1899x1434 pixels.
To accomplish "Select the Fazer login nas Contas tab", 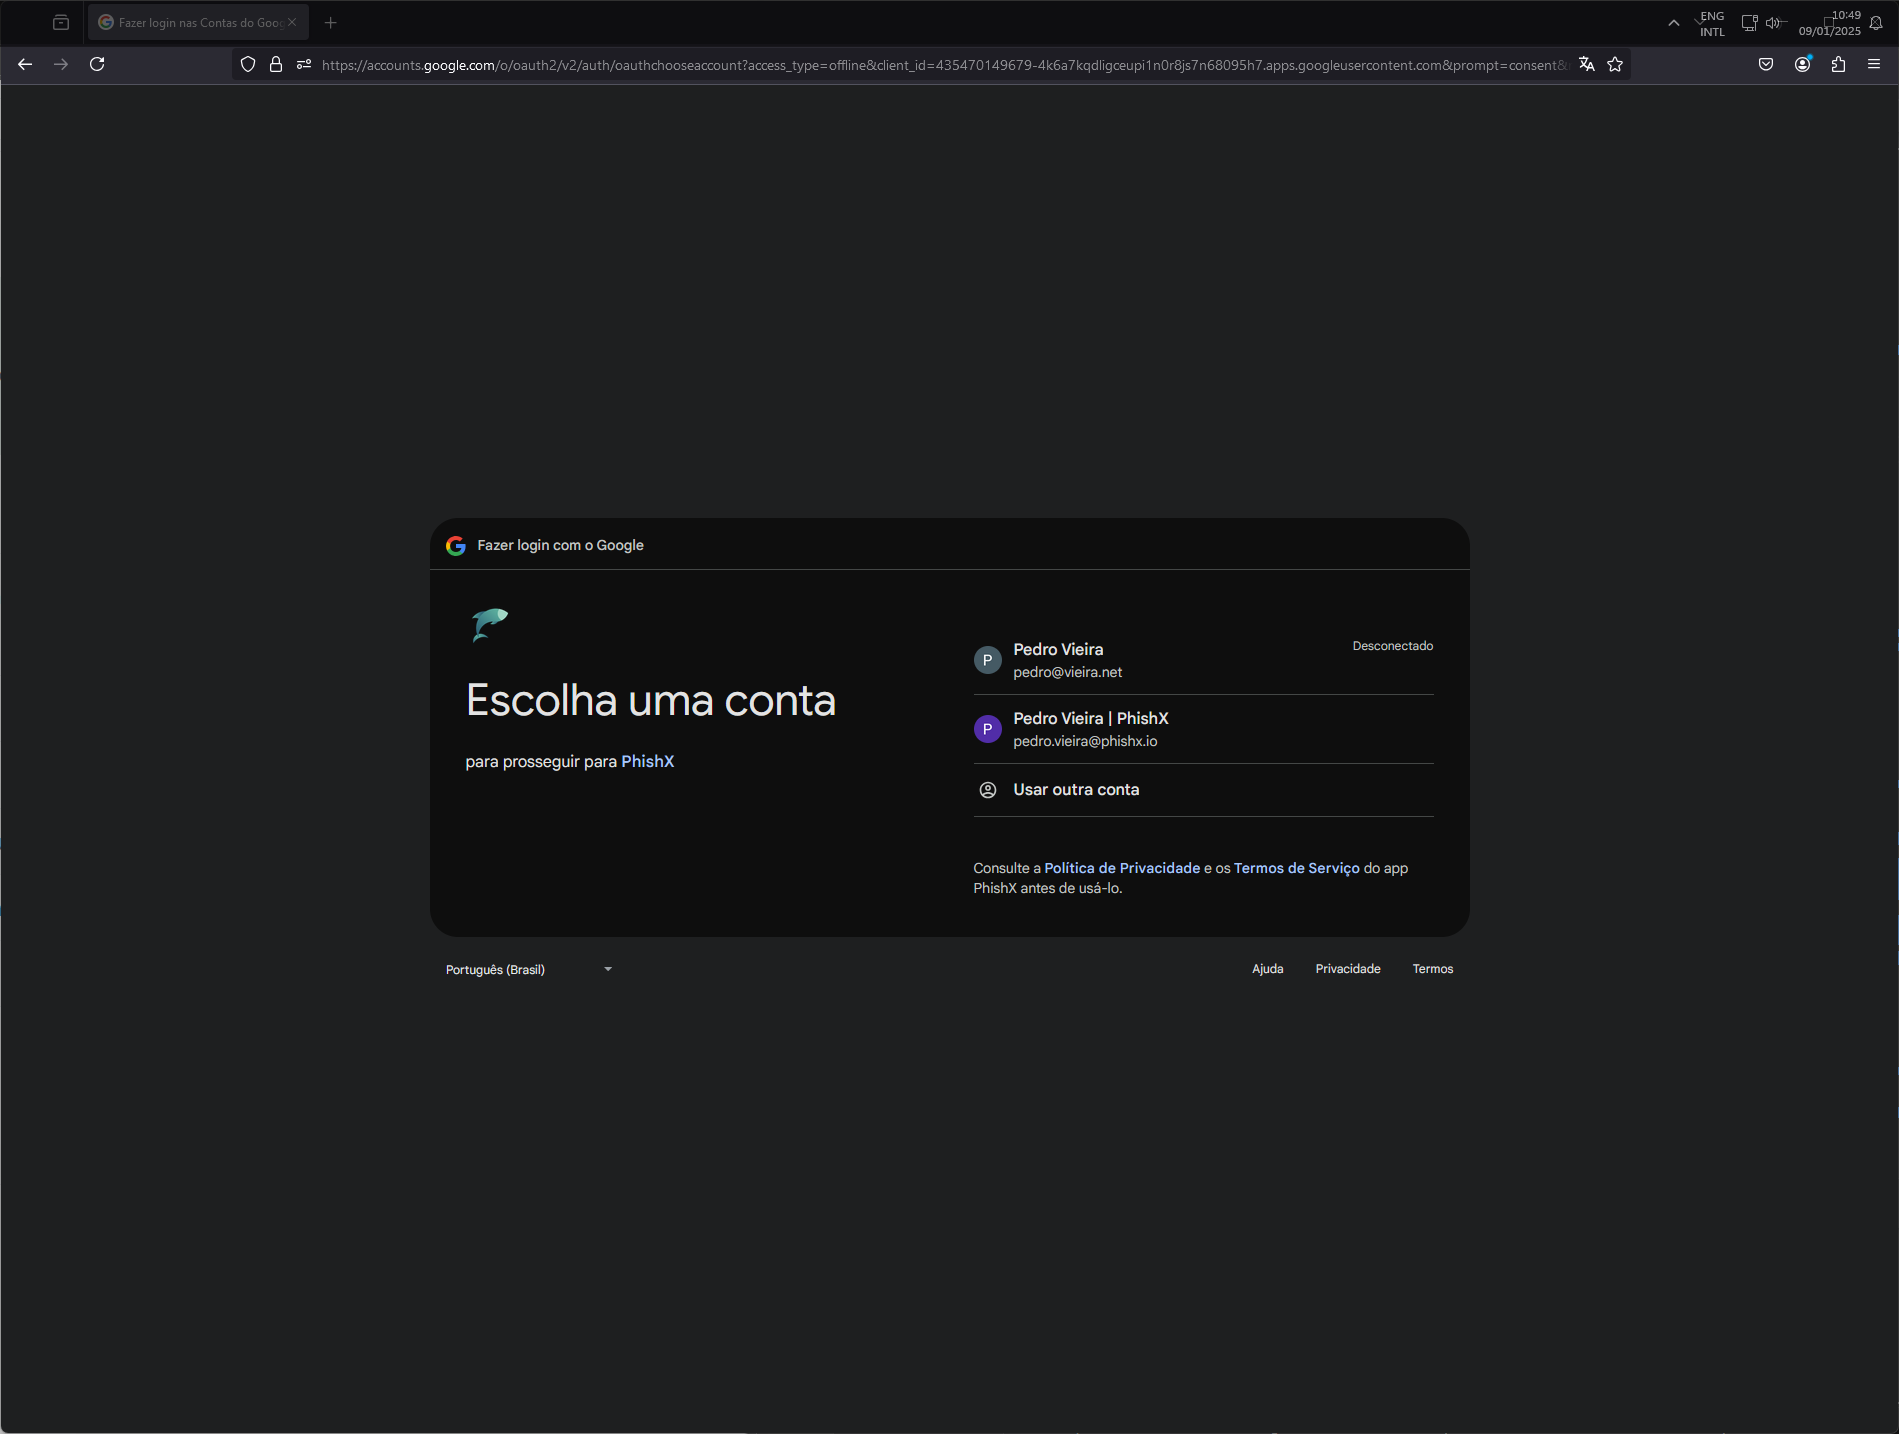I will 198,22.
